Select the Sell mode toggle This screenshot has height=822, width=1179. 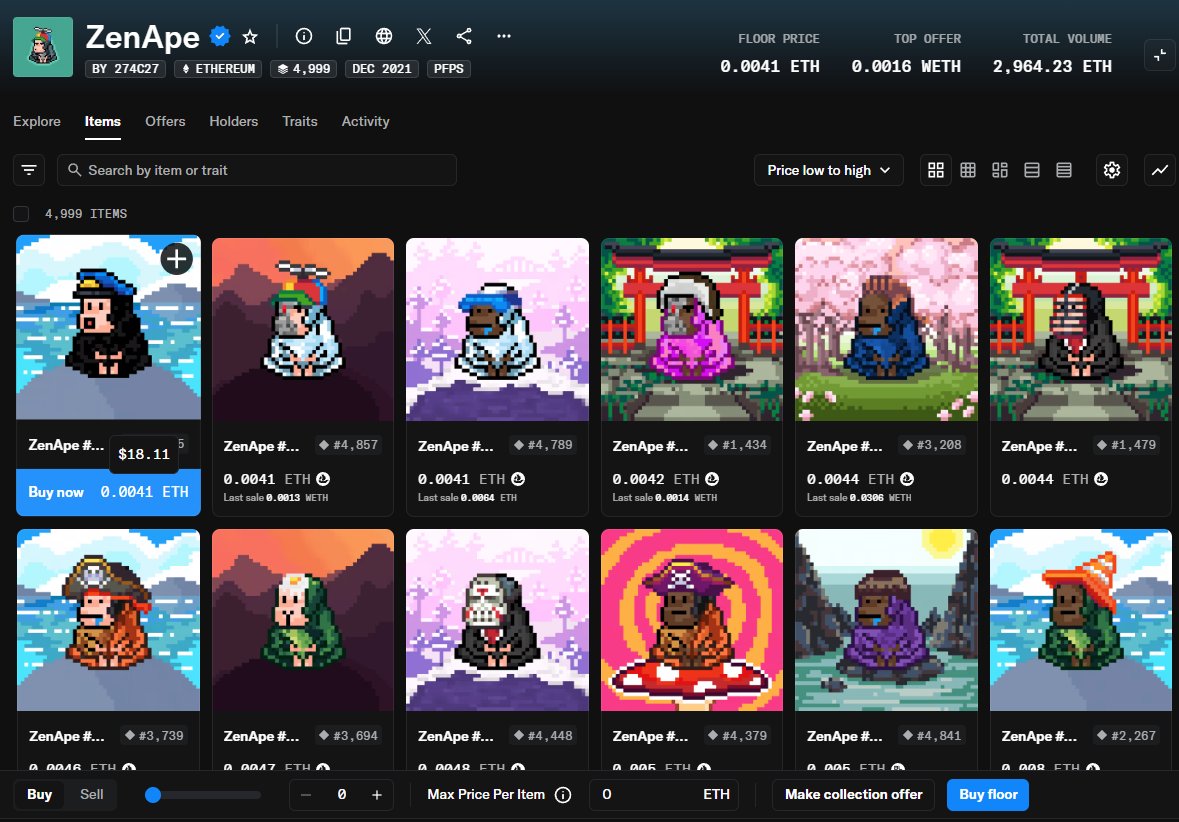92,794
